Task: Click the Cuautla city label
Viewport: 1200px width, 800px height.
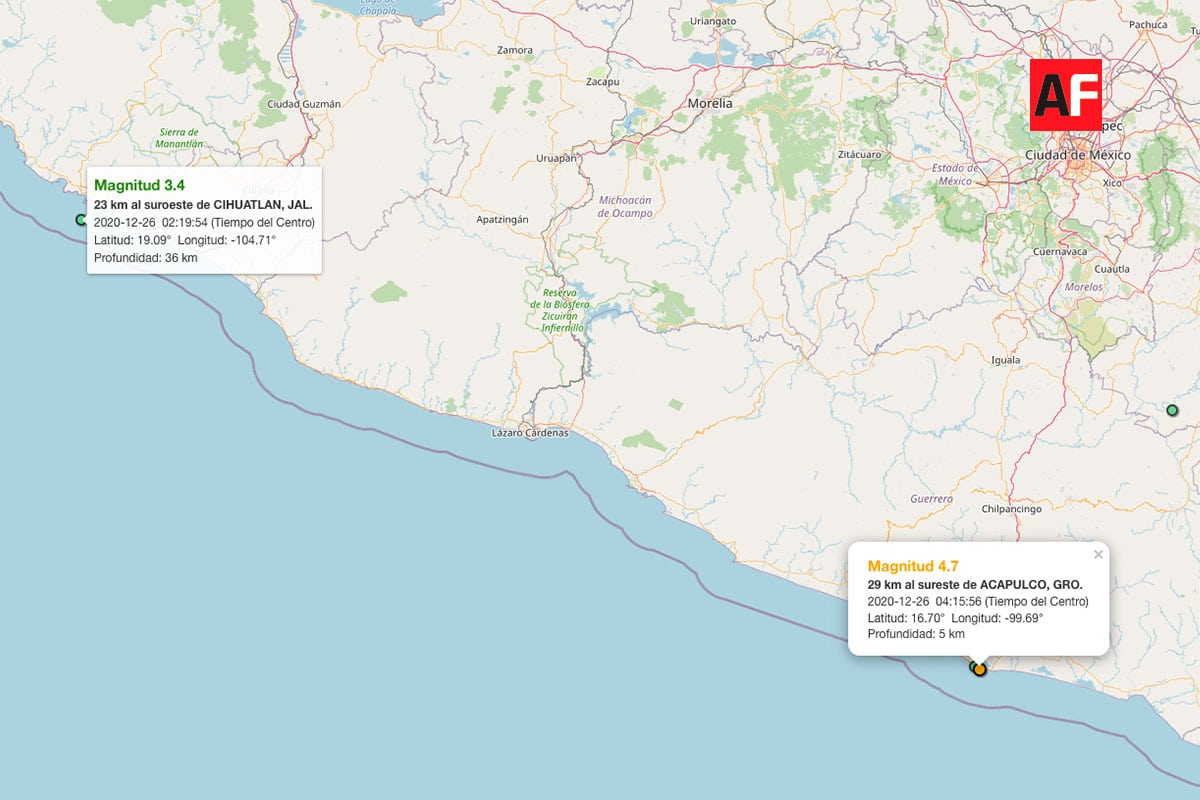Action: pyautogui.click(x=1113, y=269)
